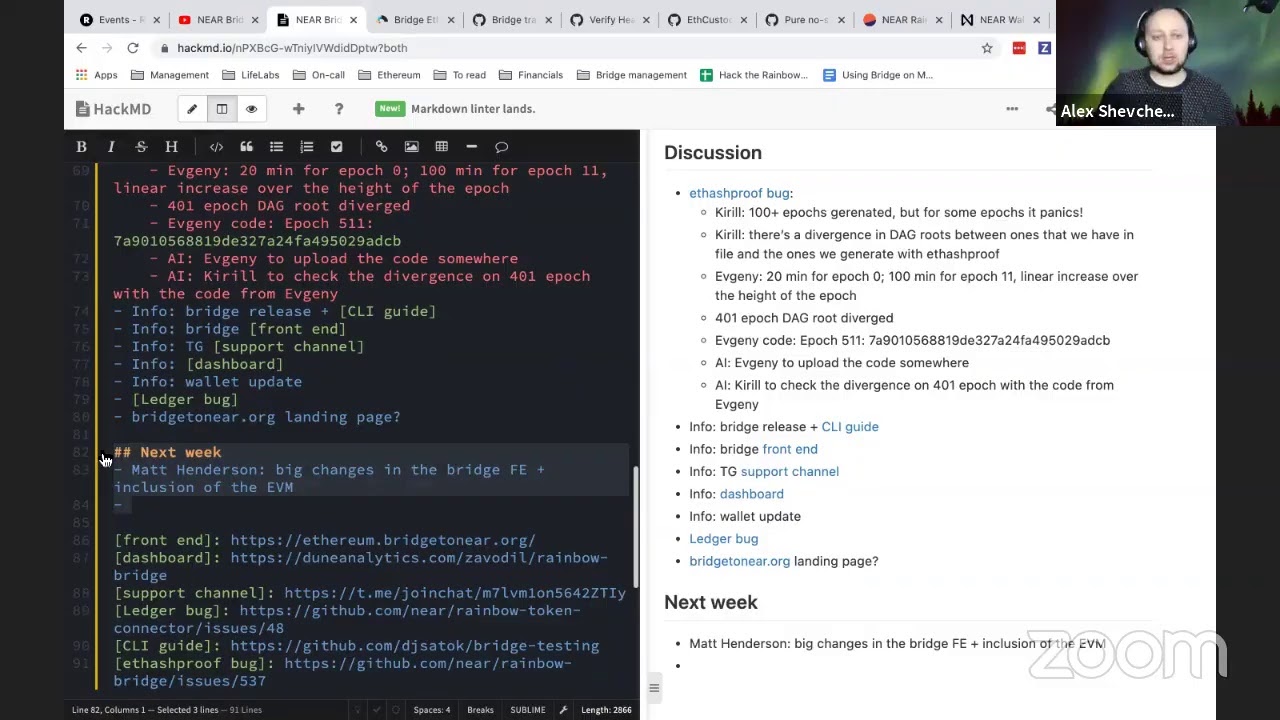Insert a blockquote with the quote icon
The width and height of the screenshot is (1280, 720).
click(246, 147)
